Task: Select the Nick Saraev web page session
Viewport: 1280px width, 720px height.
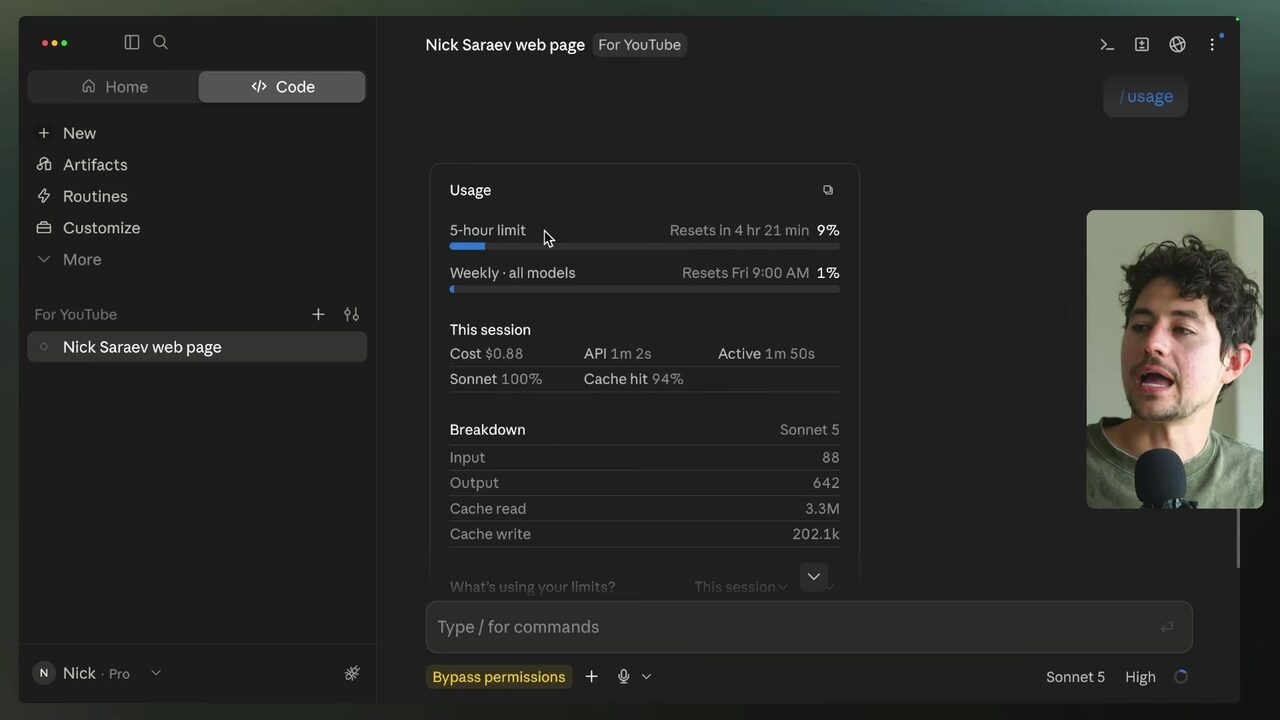Action: pos(197,347)
